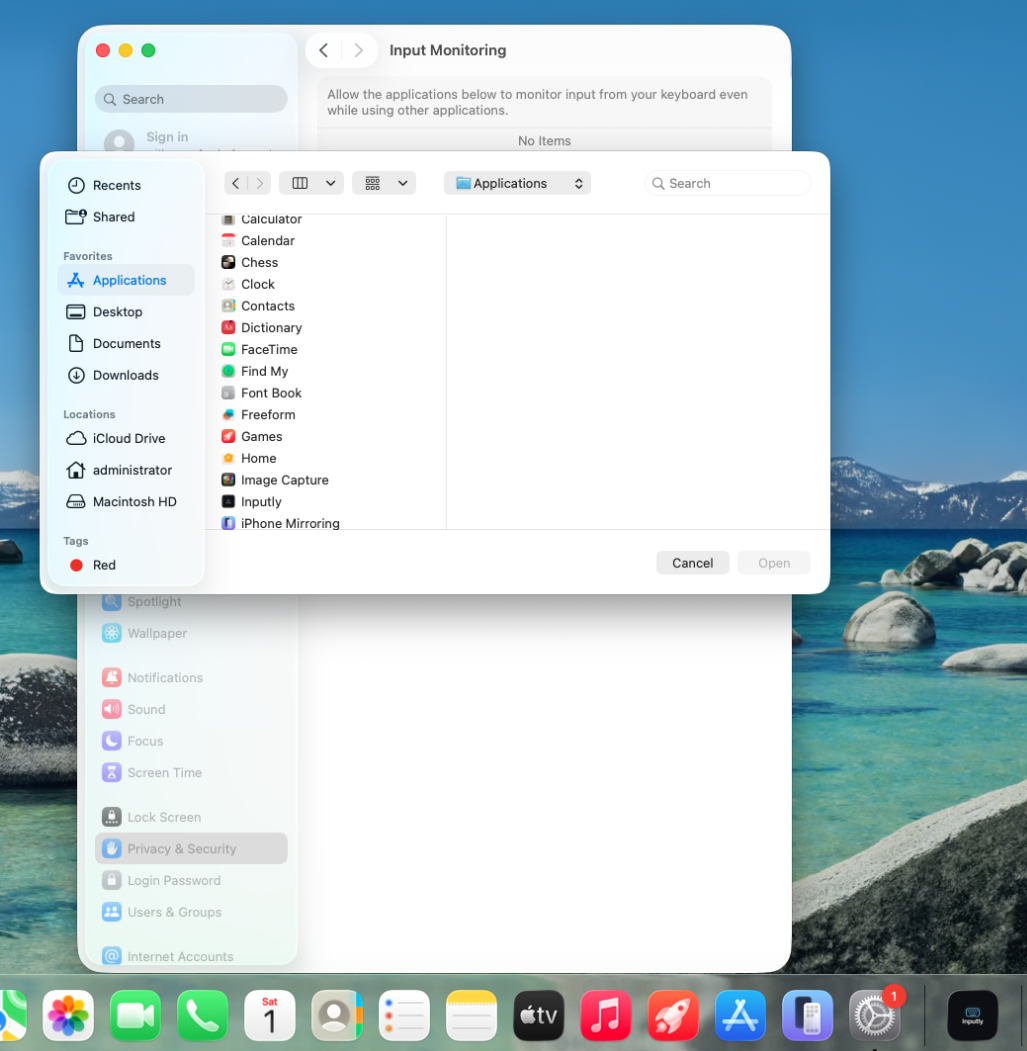This screenshot has height=1051, width=1027.
Task: Open Music from the Dock
Action: coord(605,1016)
